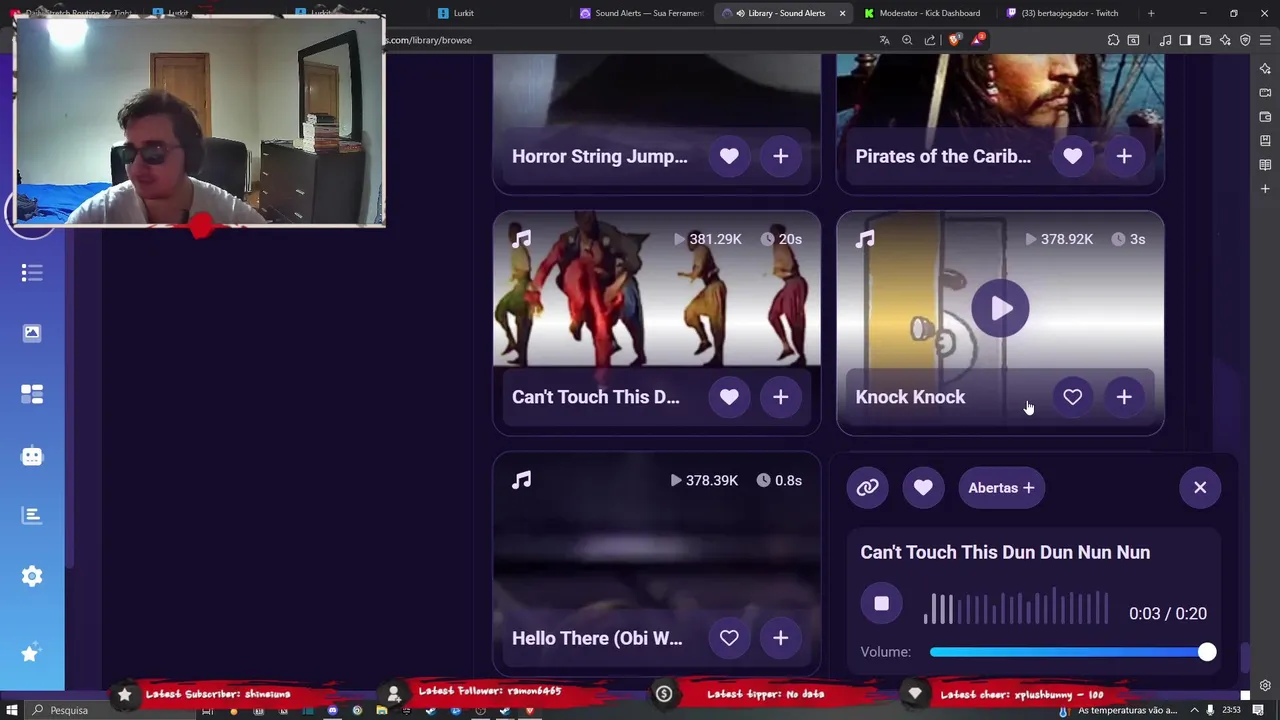Favorite the Can't Touch This card
Image resolution: width=1280 pixels, height=720 pixels.
coord(729,397)
